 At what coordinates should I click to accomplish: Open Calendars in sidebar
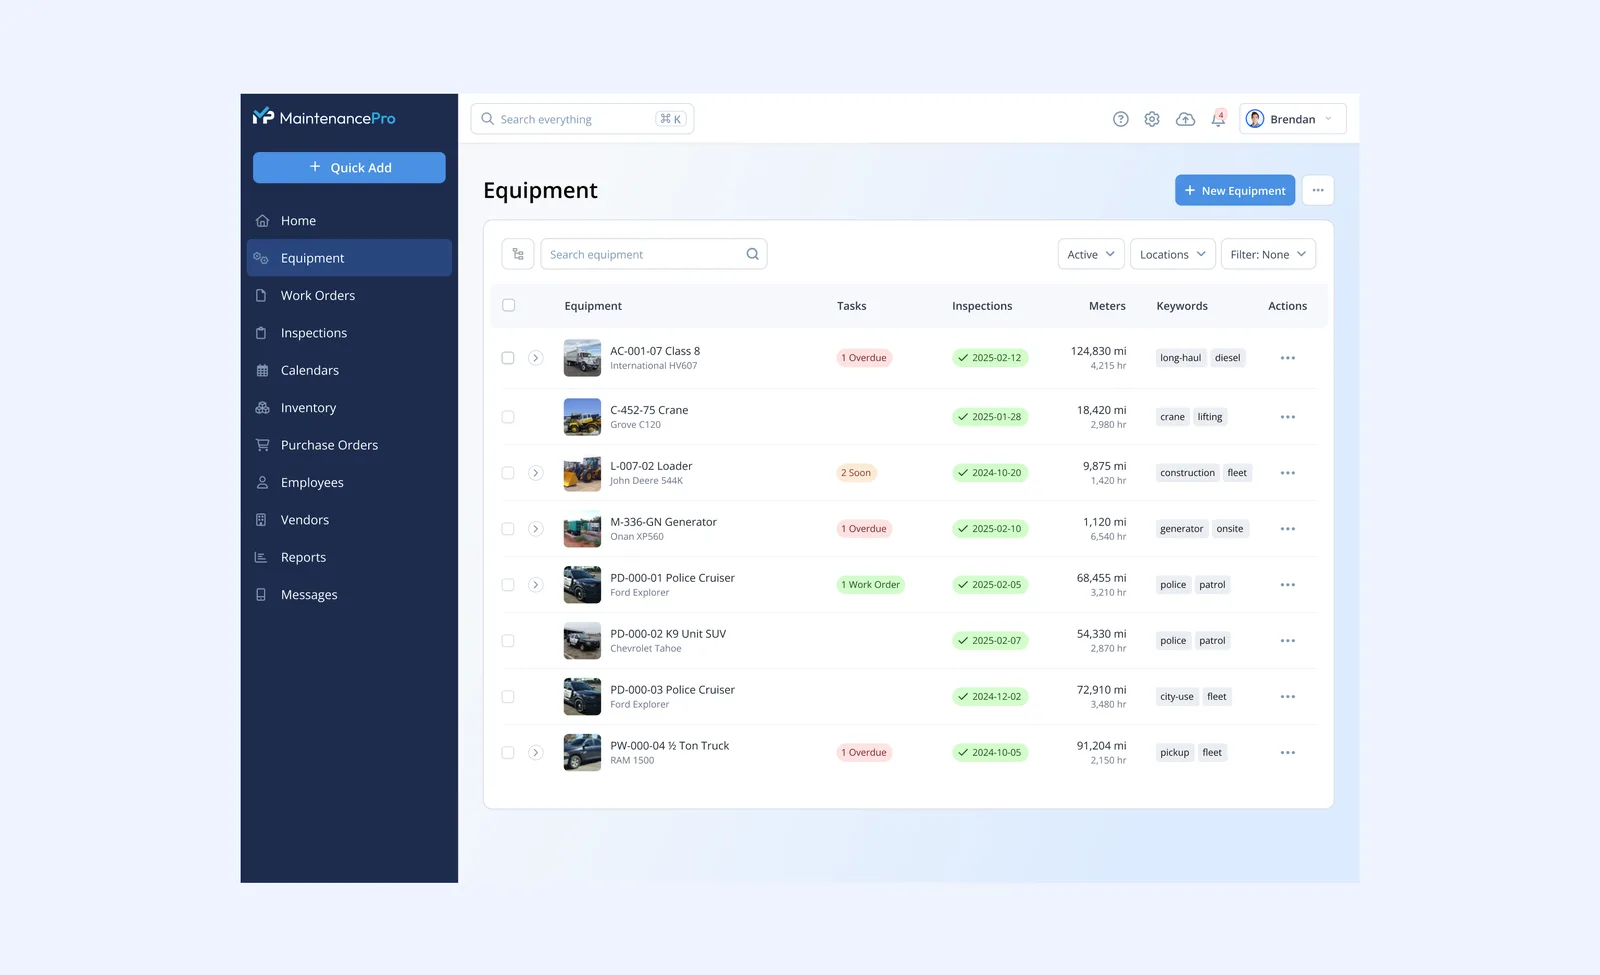coord(349,370)
